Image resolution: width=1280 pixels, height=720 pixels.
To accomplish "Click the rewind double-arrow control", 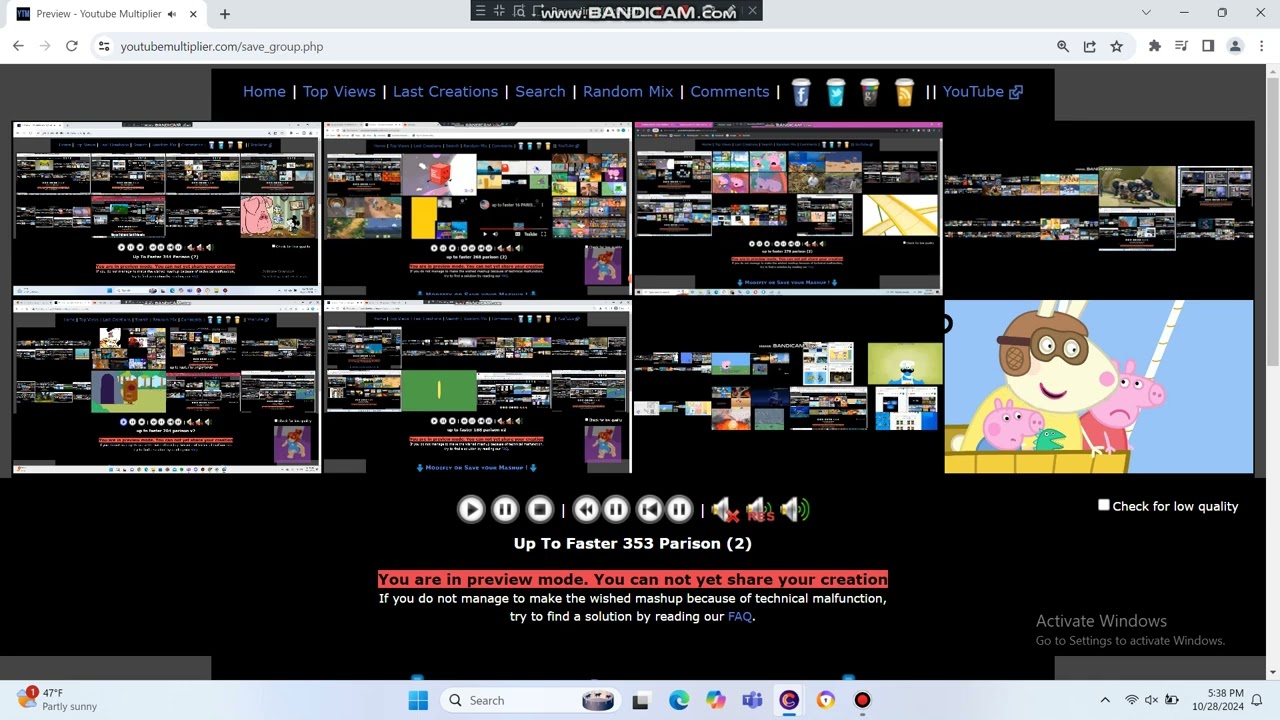I will click(586, 510).
